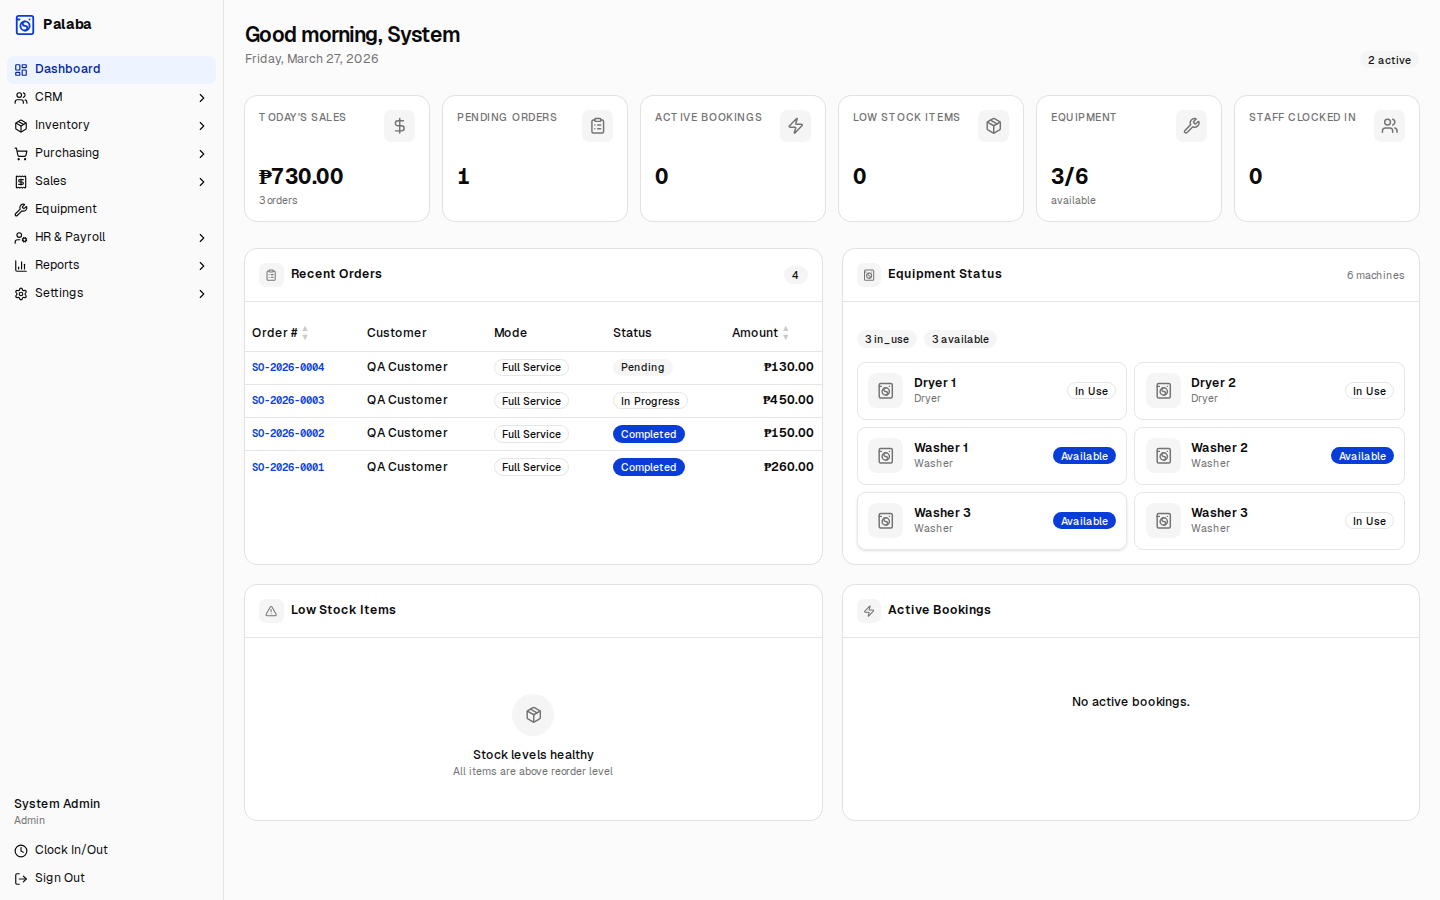The image size is (1440, 900).
Task: Toggle the In Use badge on Dryer 2
Action: tap(1369, 391)
